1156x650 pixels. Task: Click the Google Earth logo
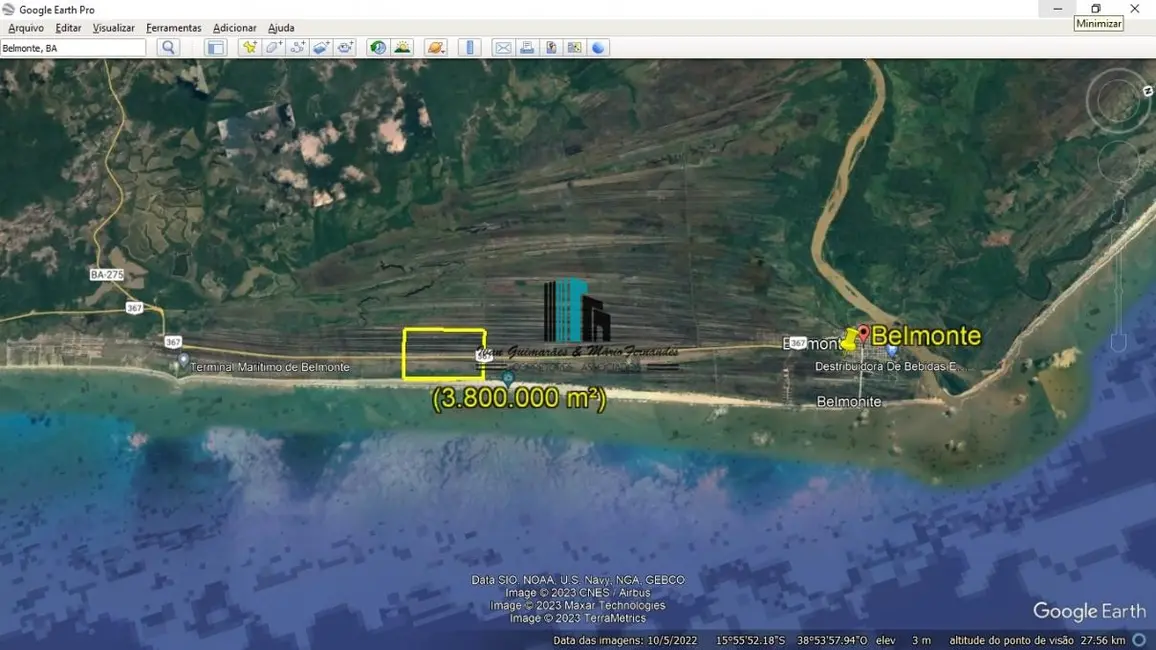click(1089, 611)
